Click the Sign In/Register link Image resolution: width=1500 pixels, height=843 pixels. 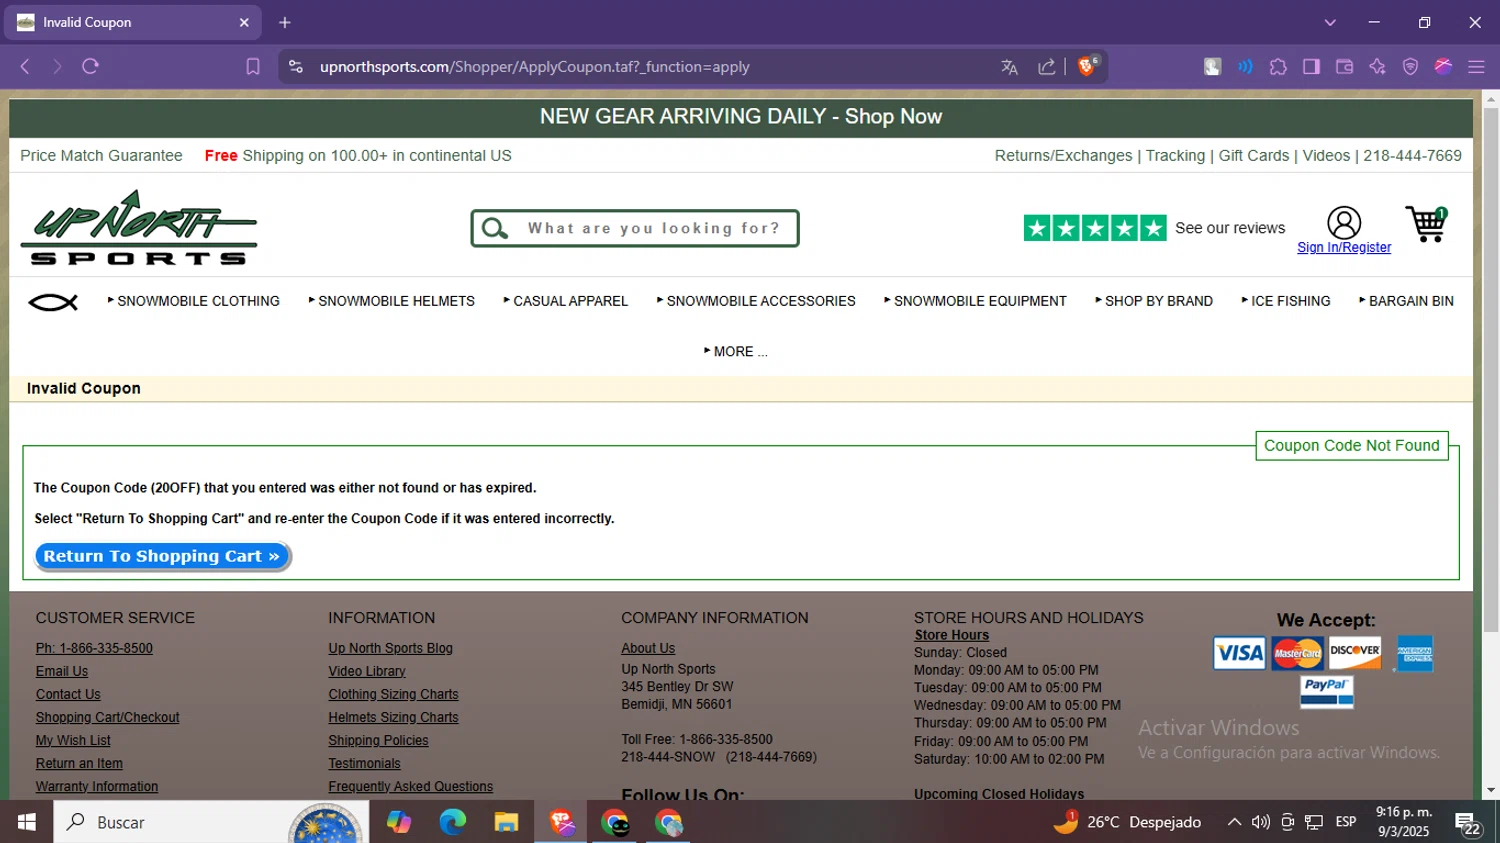click(x=1344, y=248)
